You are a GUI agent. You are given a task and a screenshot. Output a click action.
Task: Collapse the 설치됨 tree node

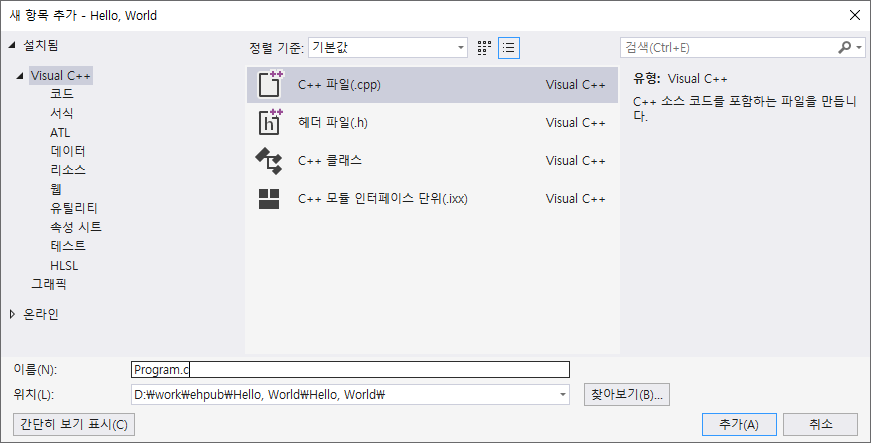click(x=12, y=45)
